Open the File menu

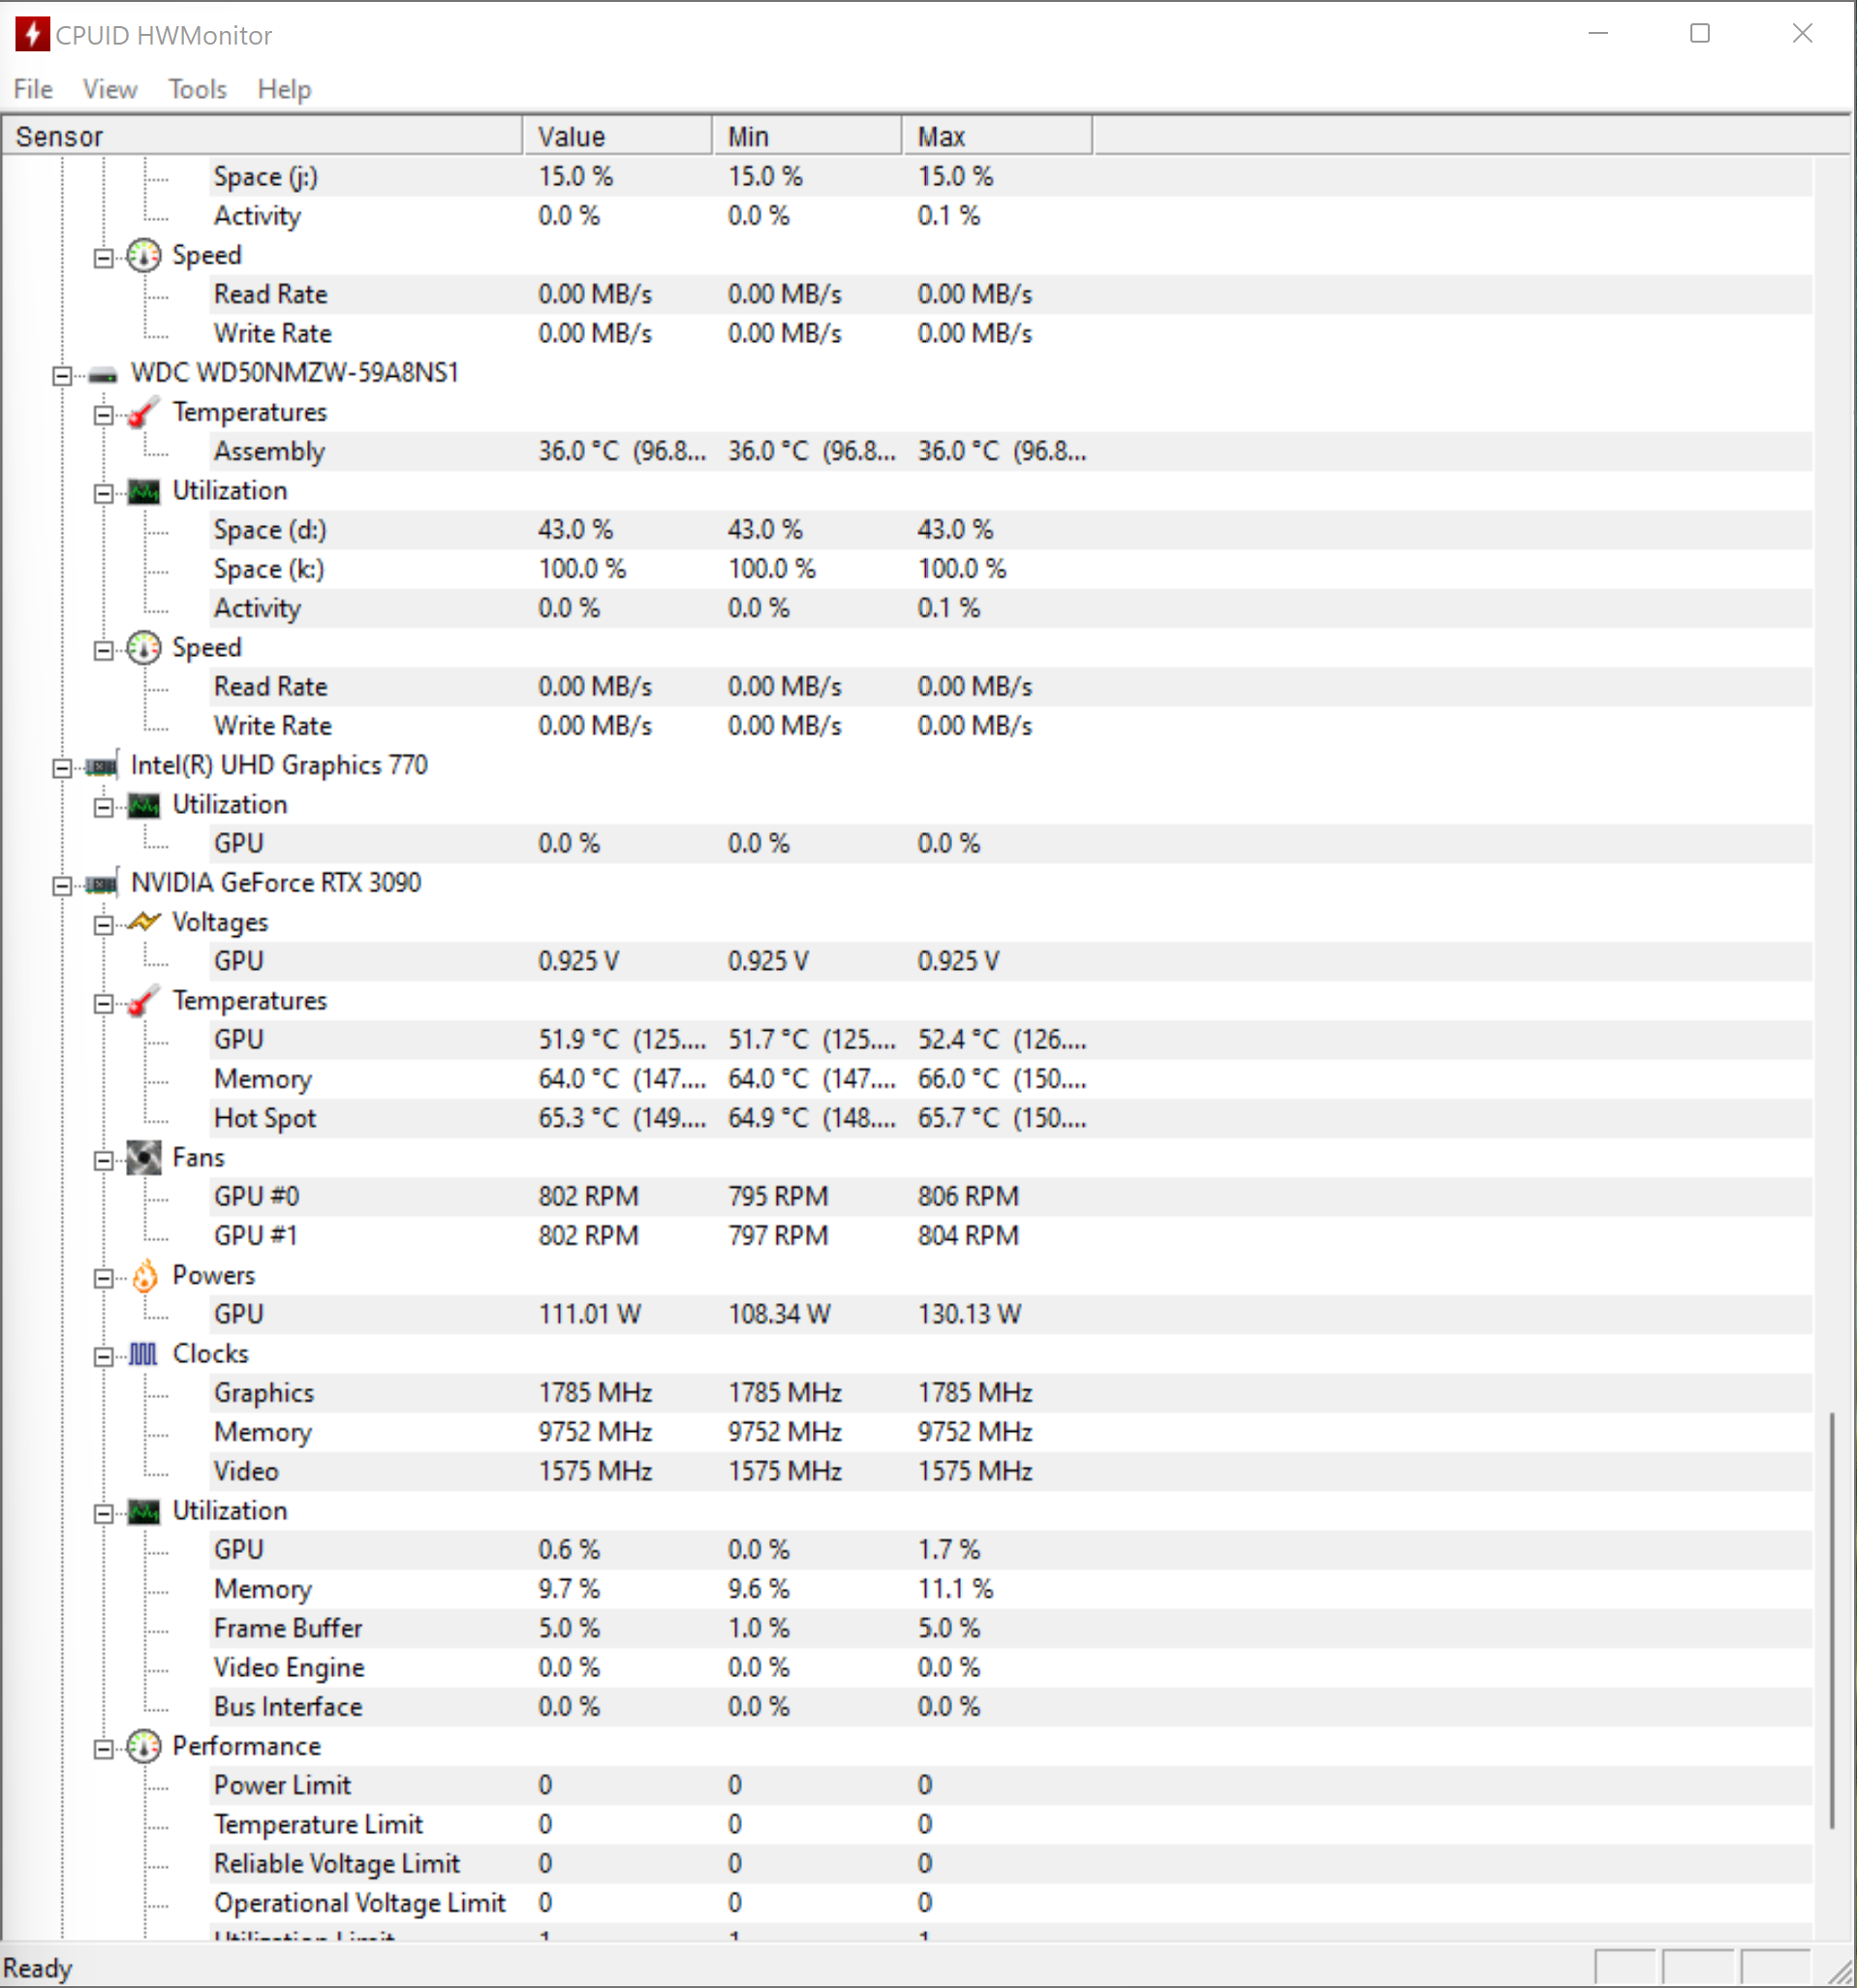click(33, 89)
